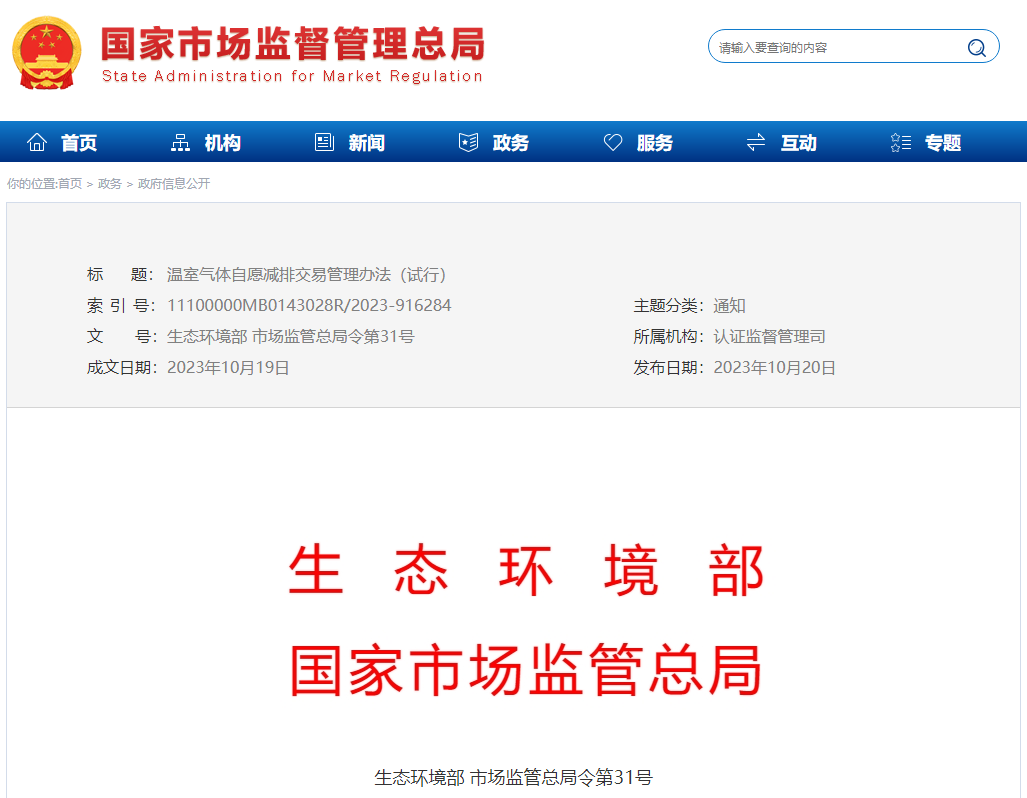
Task: Click the star-list icon beside 专题
Action: pos(901,142)
